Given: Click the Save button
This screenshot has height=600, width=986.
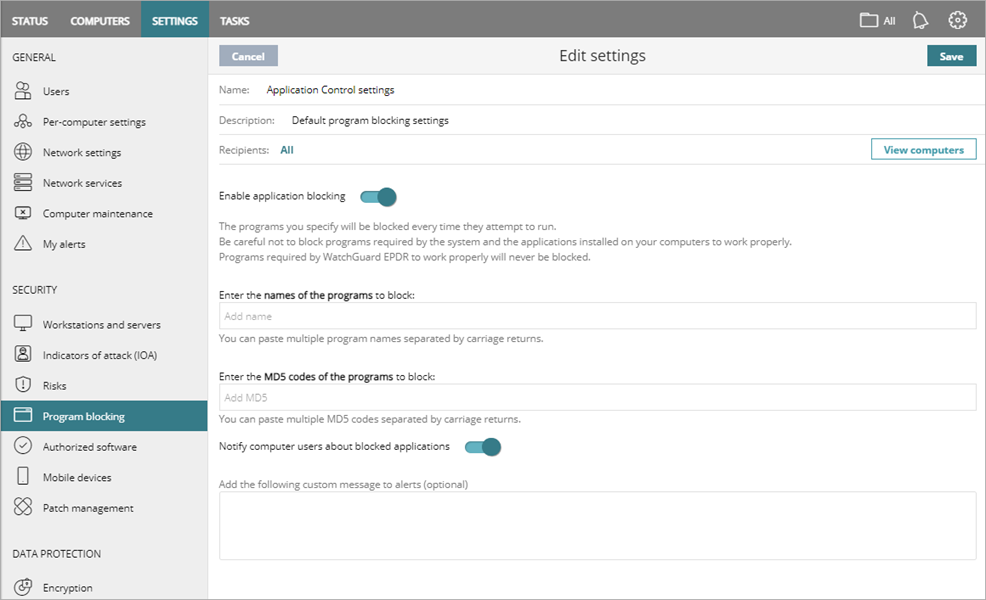Looking at the screenshot, I should (951, 56).
